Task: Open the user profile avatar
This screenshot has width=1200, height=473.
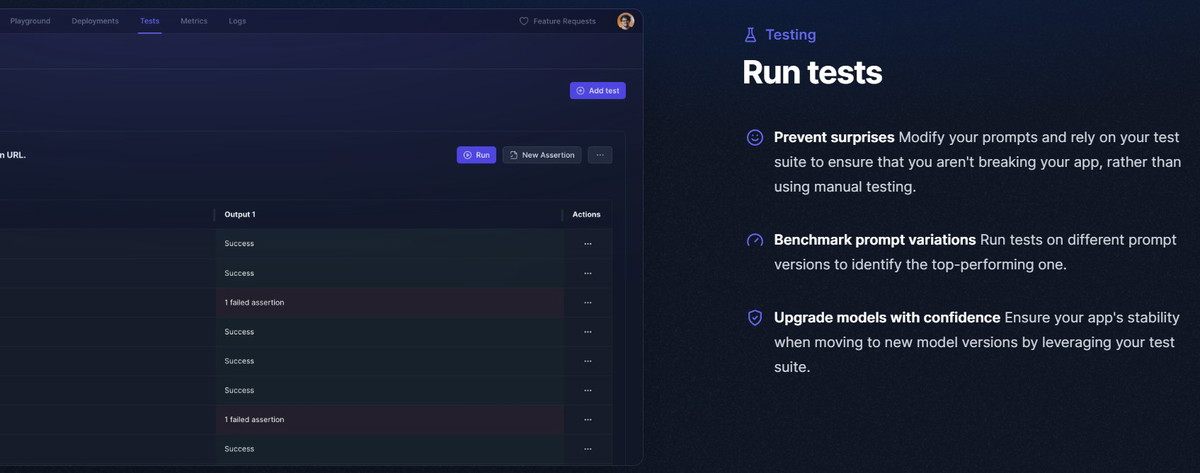Action: 626,21
